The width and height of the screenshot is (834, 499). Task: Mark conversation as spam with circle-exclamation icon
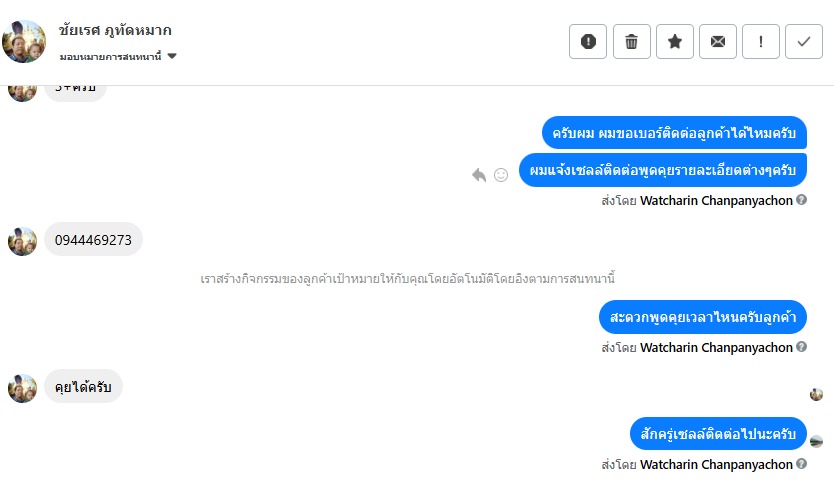click(588, 41)
